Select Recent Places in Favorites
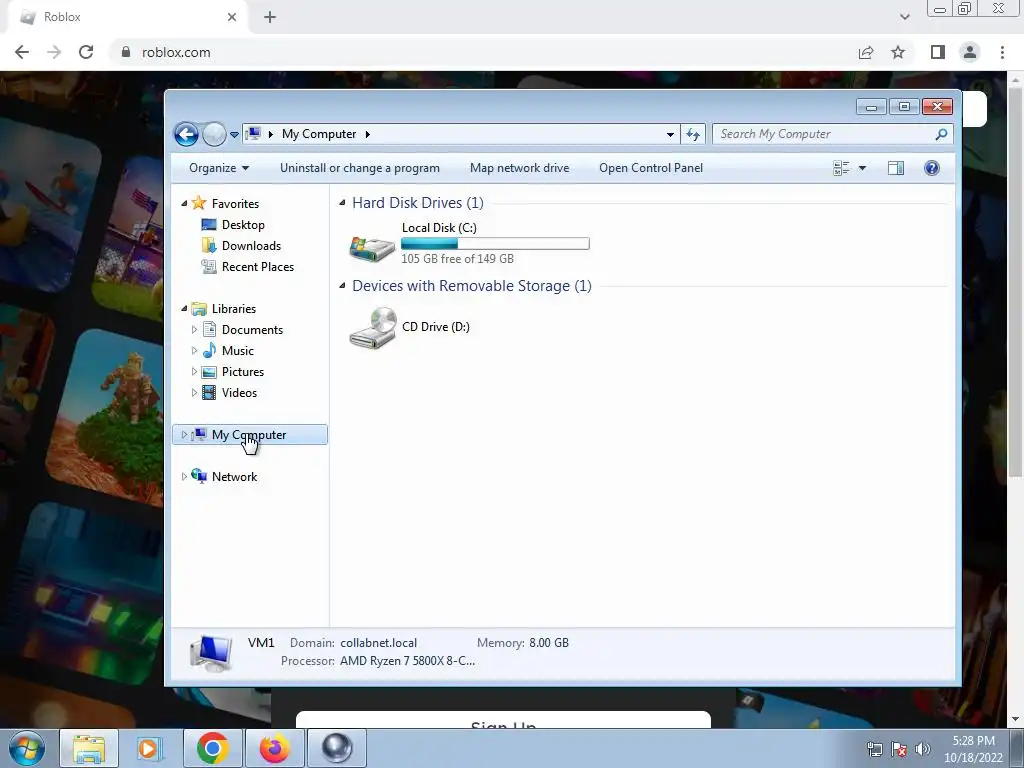 click(258, 266)
